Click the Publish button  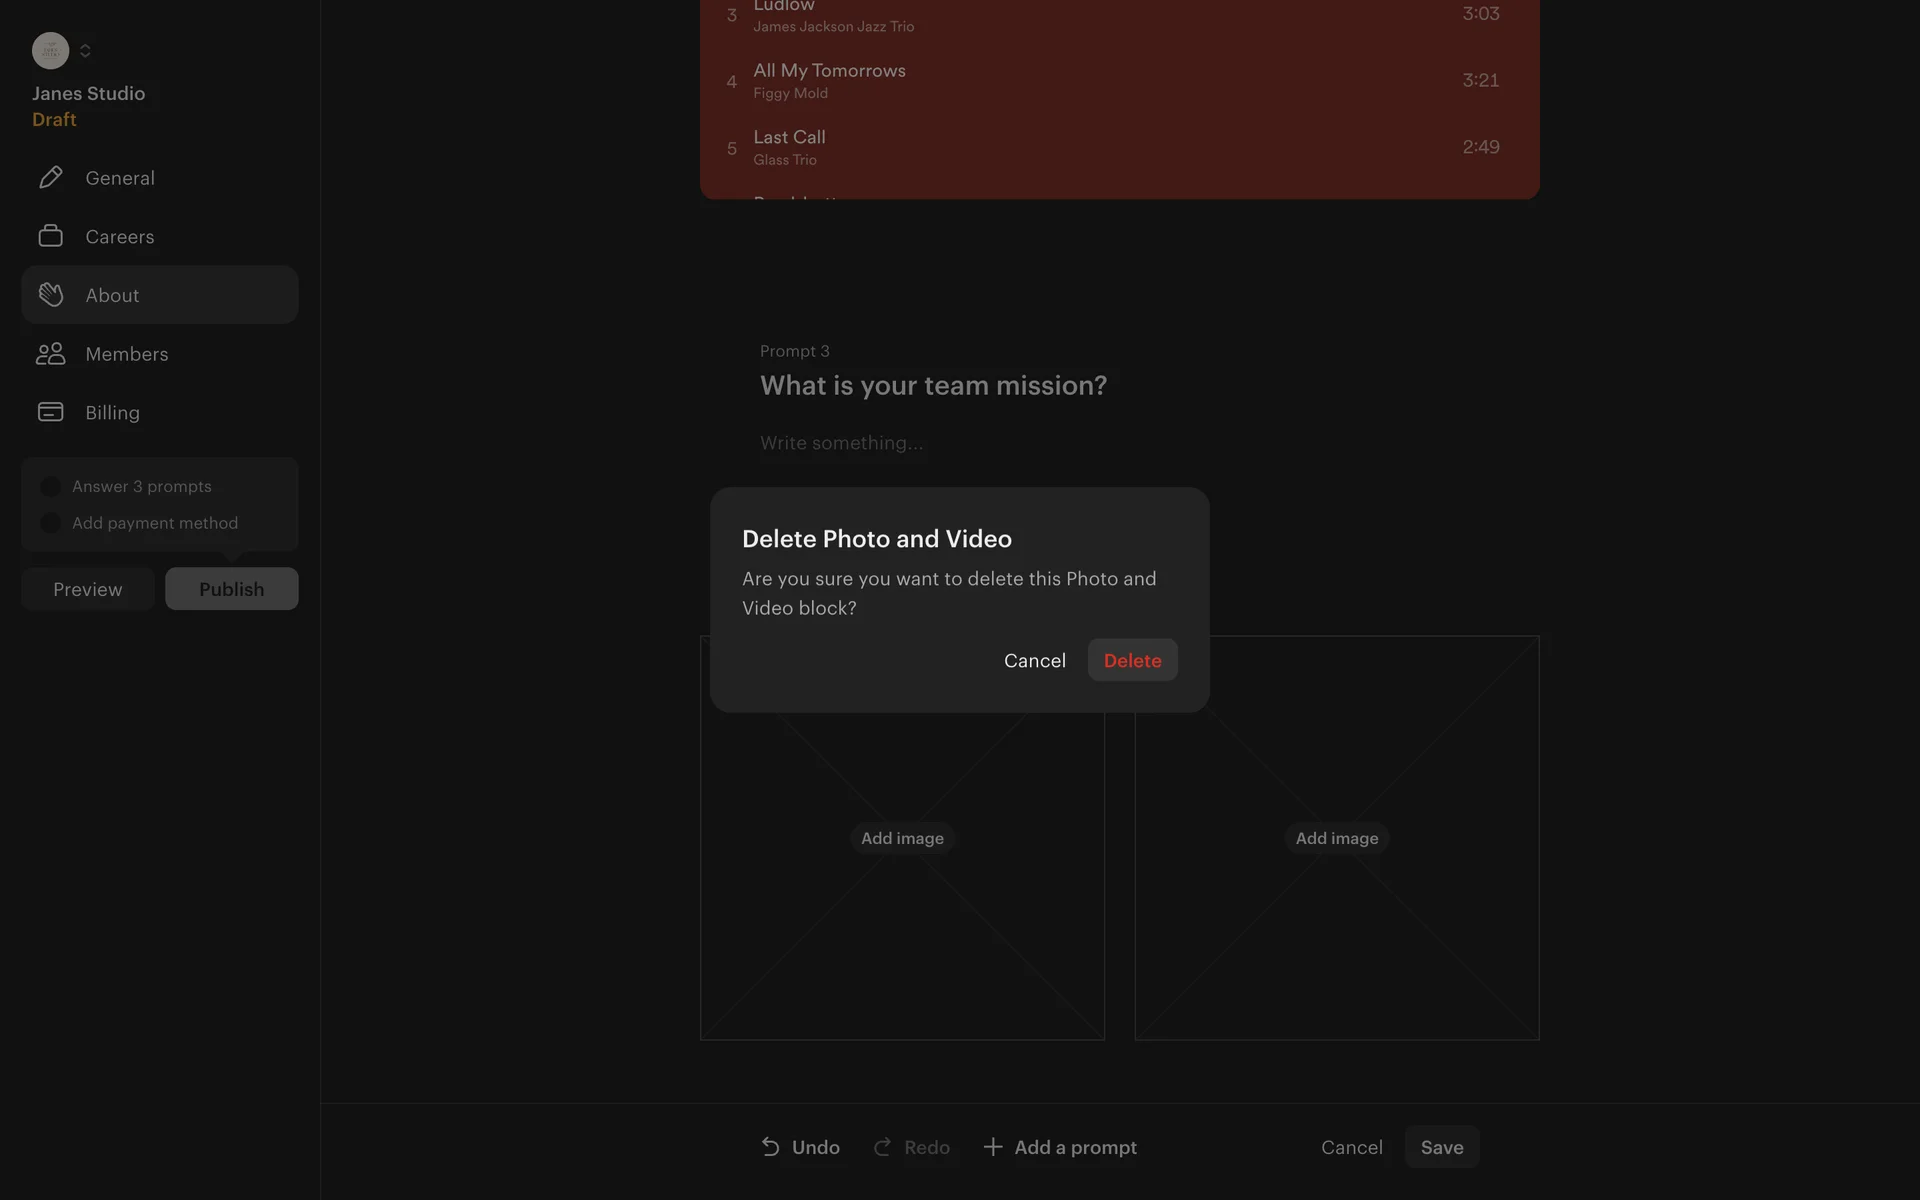[x=231, y=589]
